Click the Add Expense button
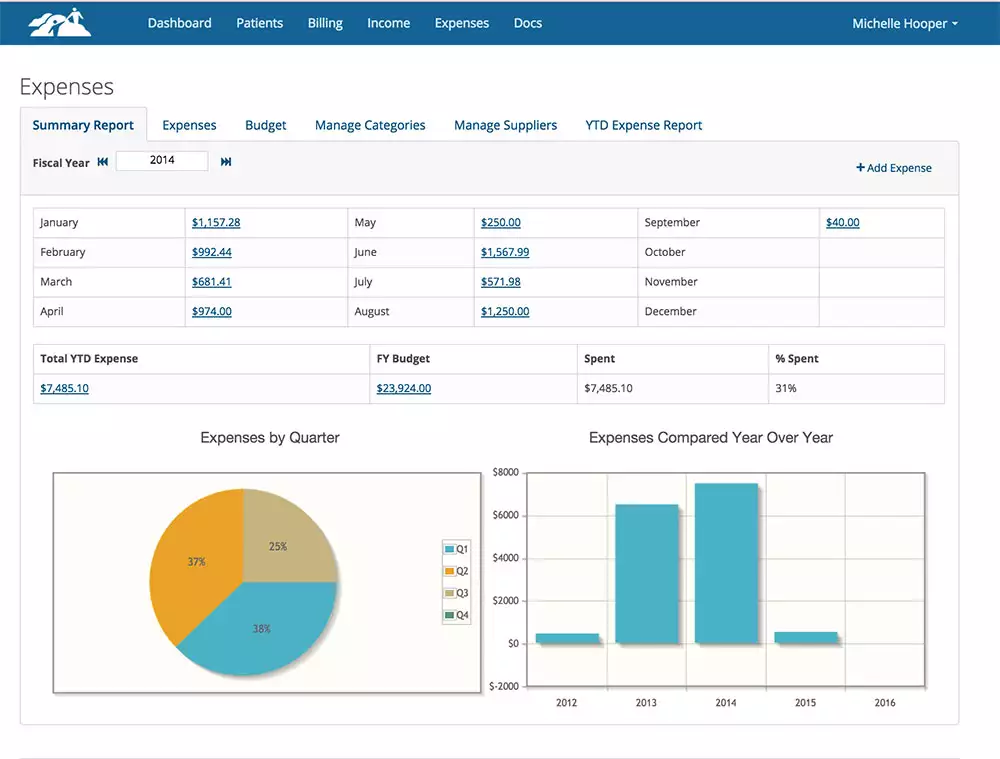 coord(893,168)
